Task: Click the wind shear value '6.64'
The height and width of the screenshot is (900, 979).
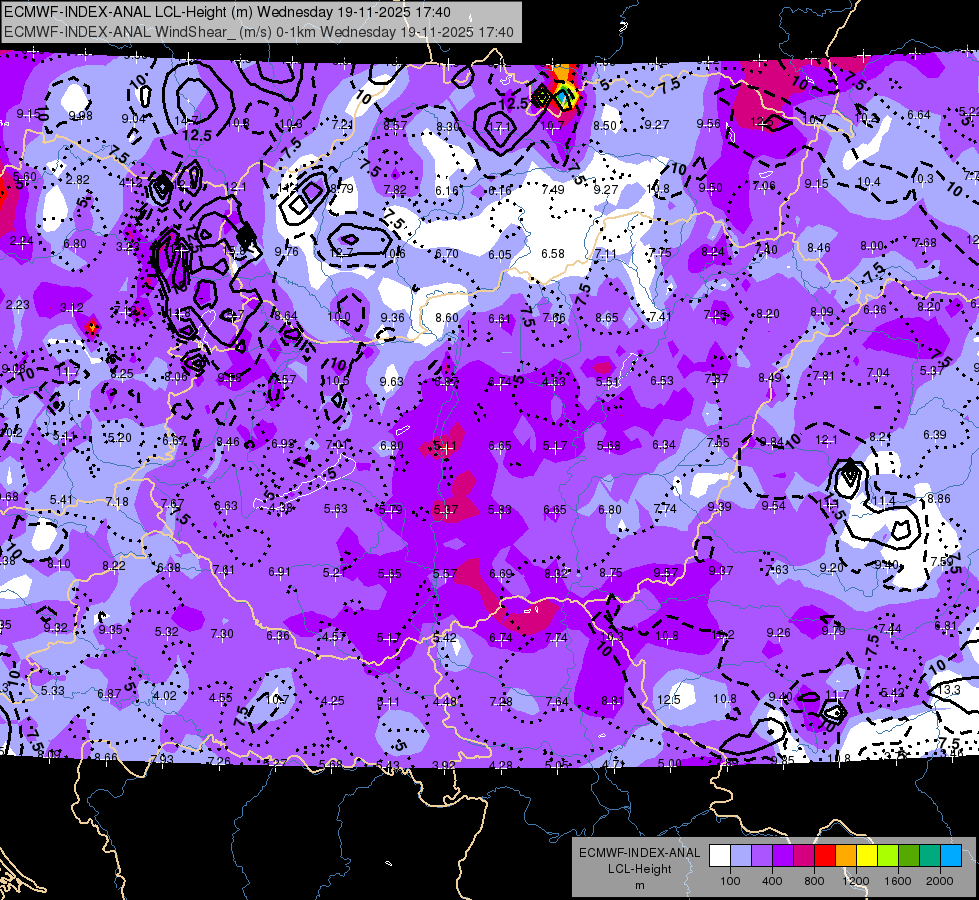Action: coord(919,115)
